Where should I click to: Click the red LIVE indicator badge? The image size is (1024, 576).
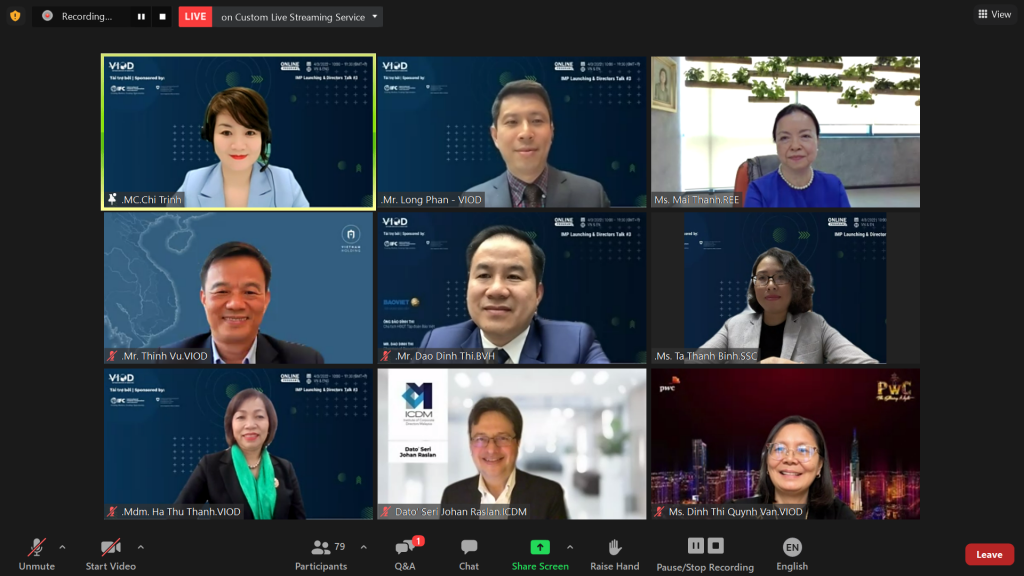click(195, 16)
